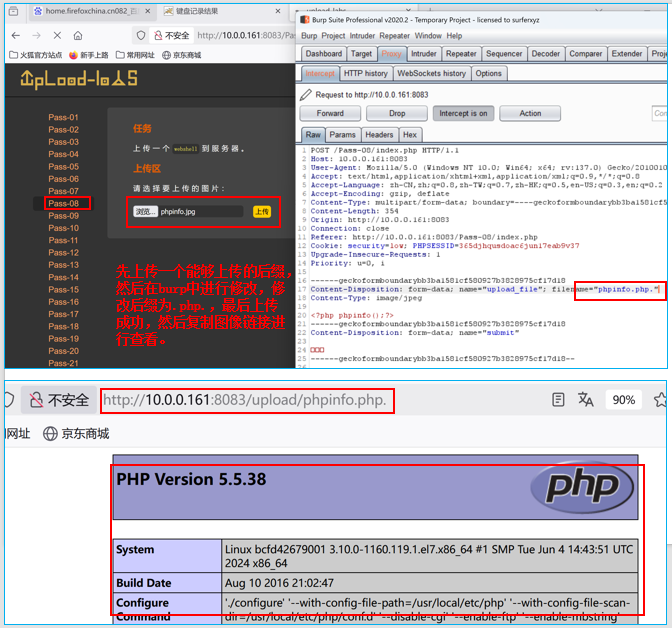Open Help menu in Burp Suite
672x628 pixels.
tap(454, 36)
